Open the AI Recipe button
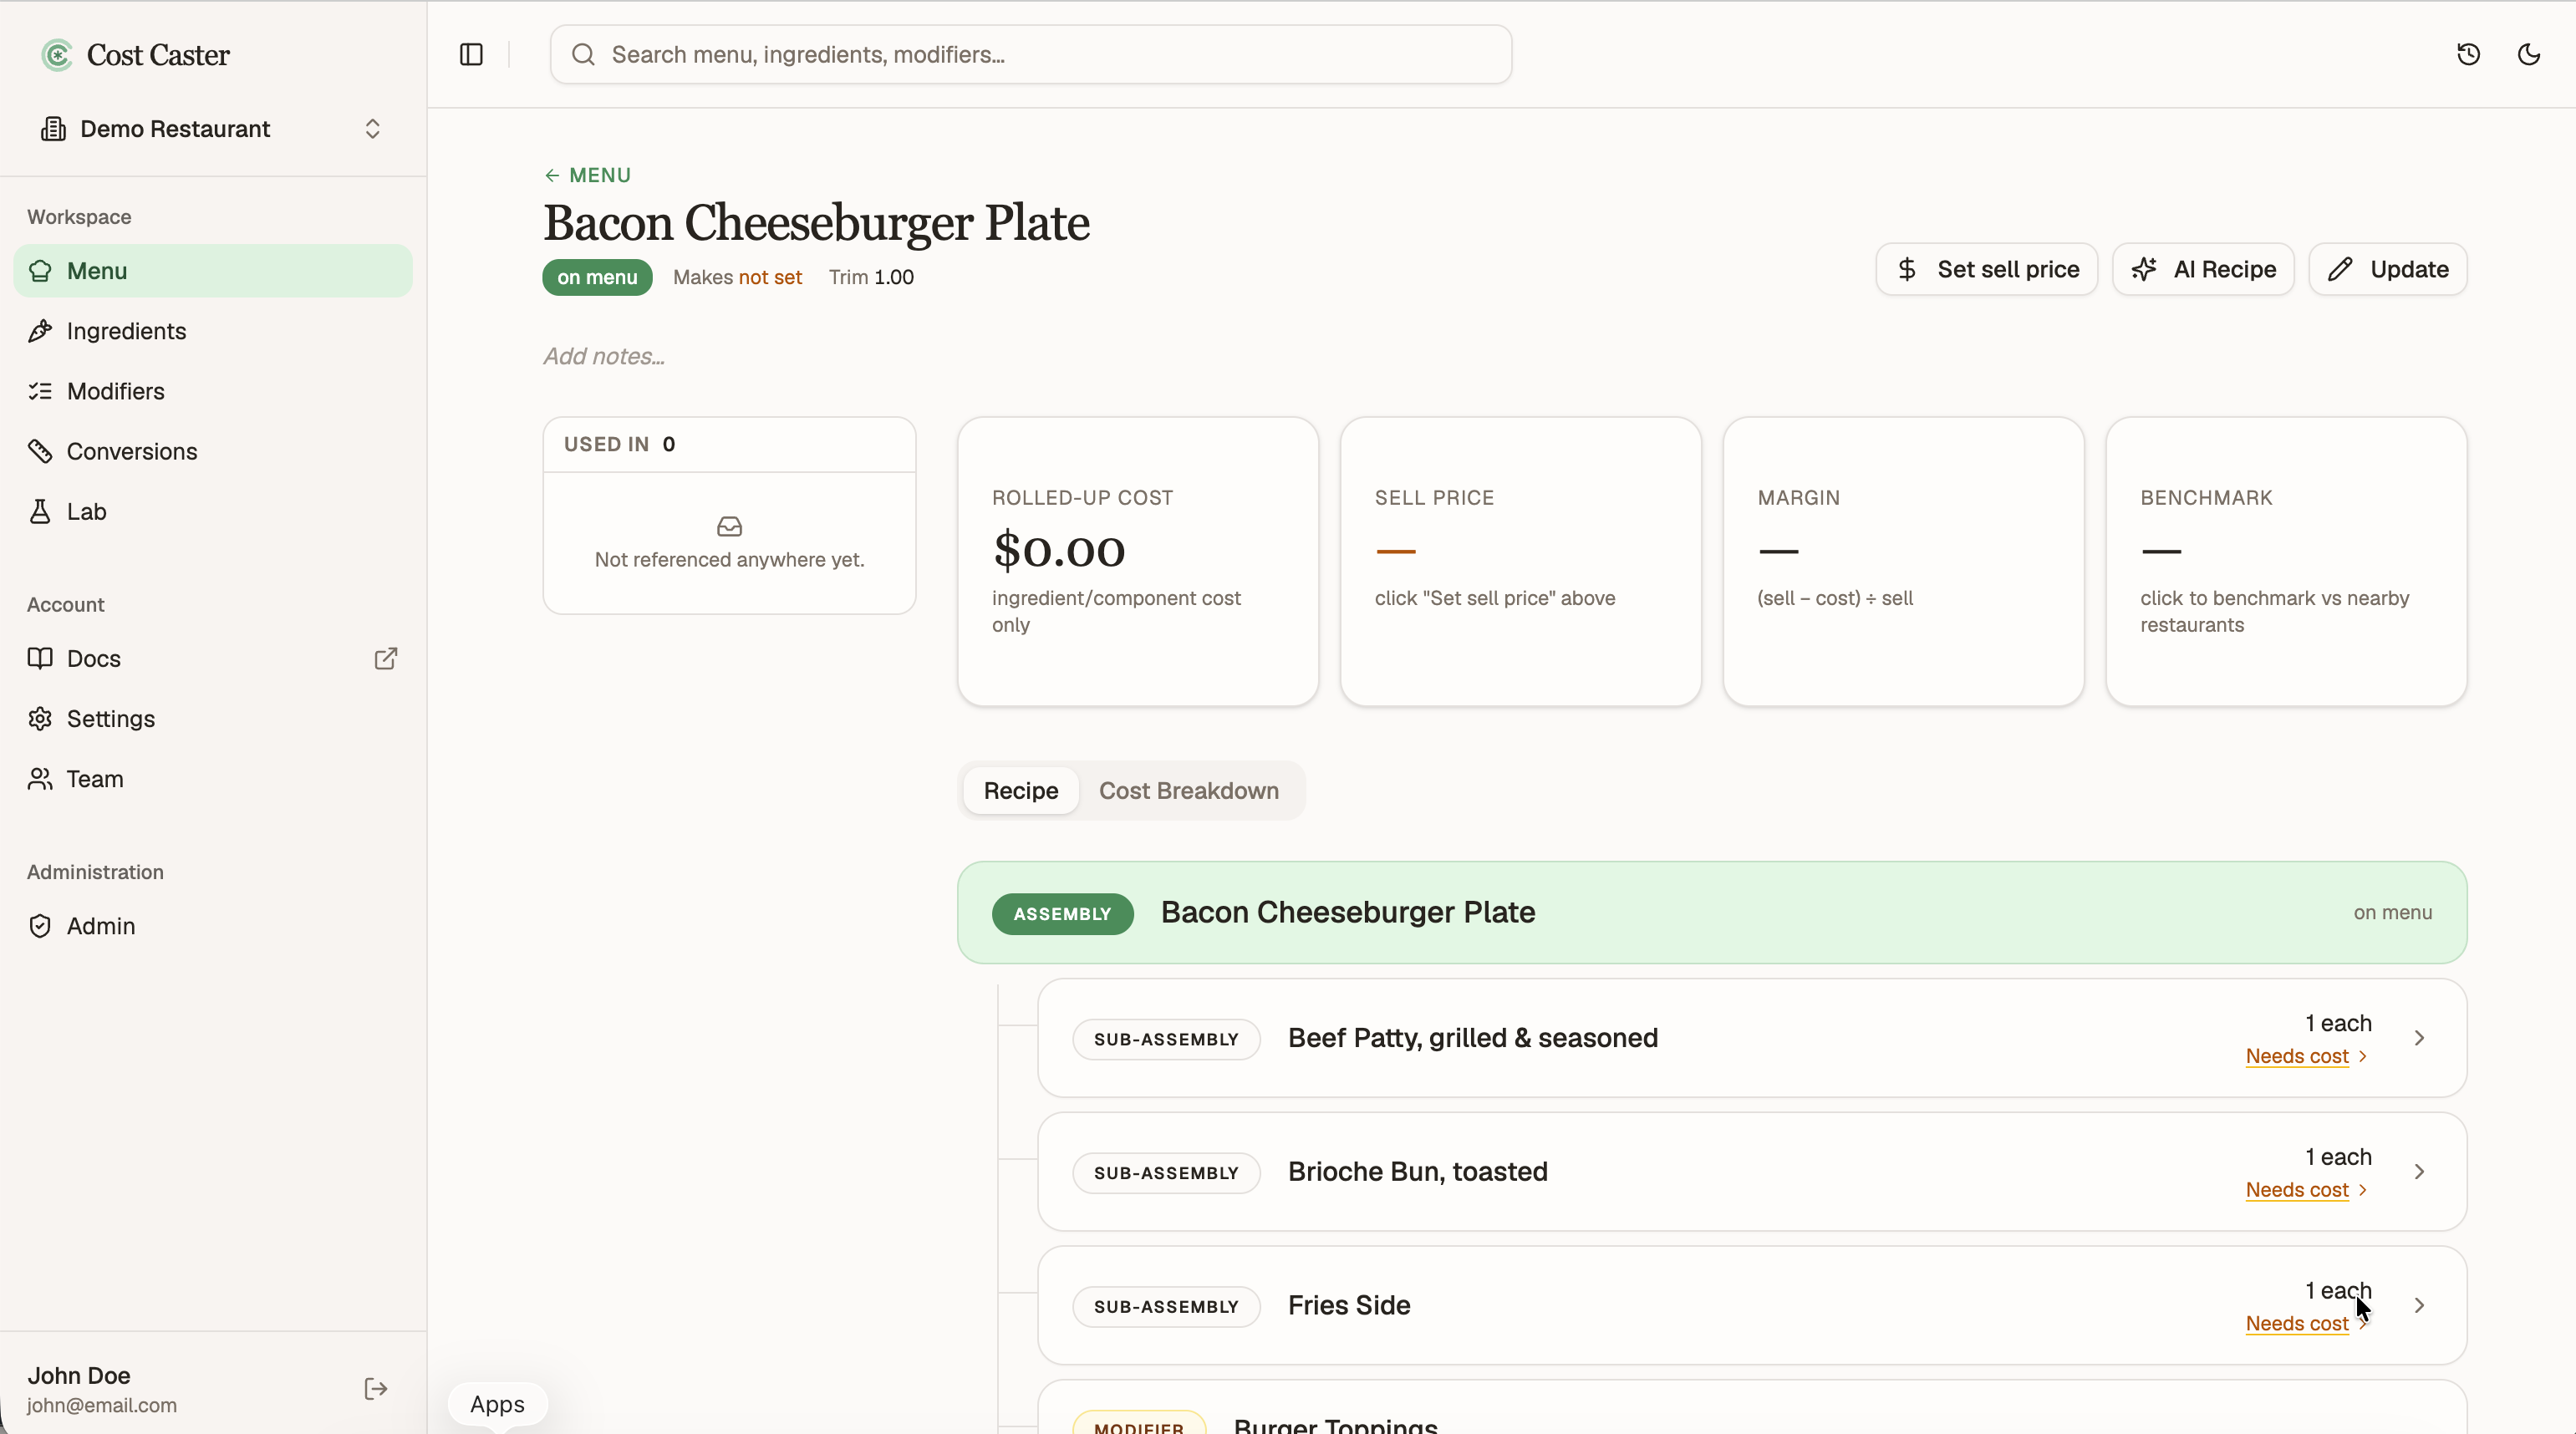The width and height of the screenshot is (2576, 1434). 2203,269
